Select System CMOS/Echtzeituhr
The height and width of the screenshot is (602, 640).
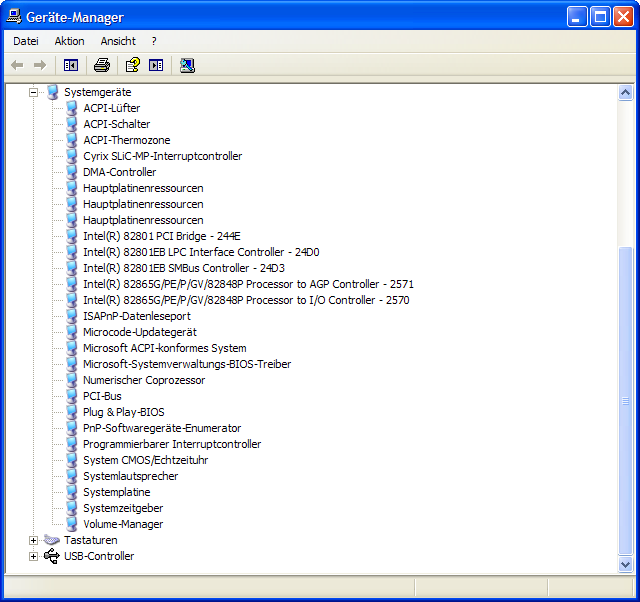pos(145,460)
